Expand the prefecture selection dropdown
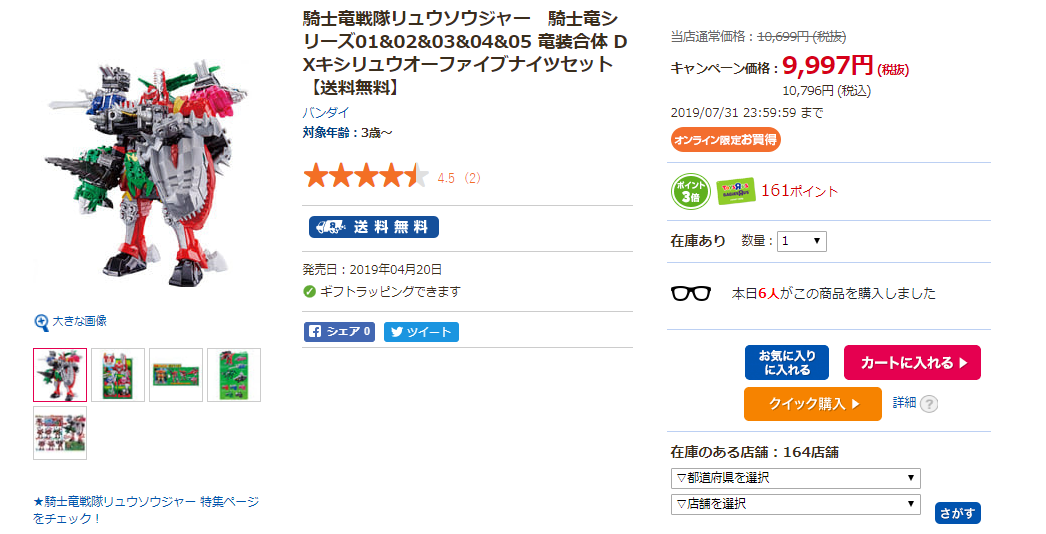The image size is (1046, 534). (795, 478)
